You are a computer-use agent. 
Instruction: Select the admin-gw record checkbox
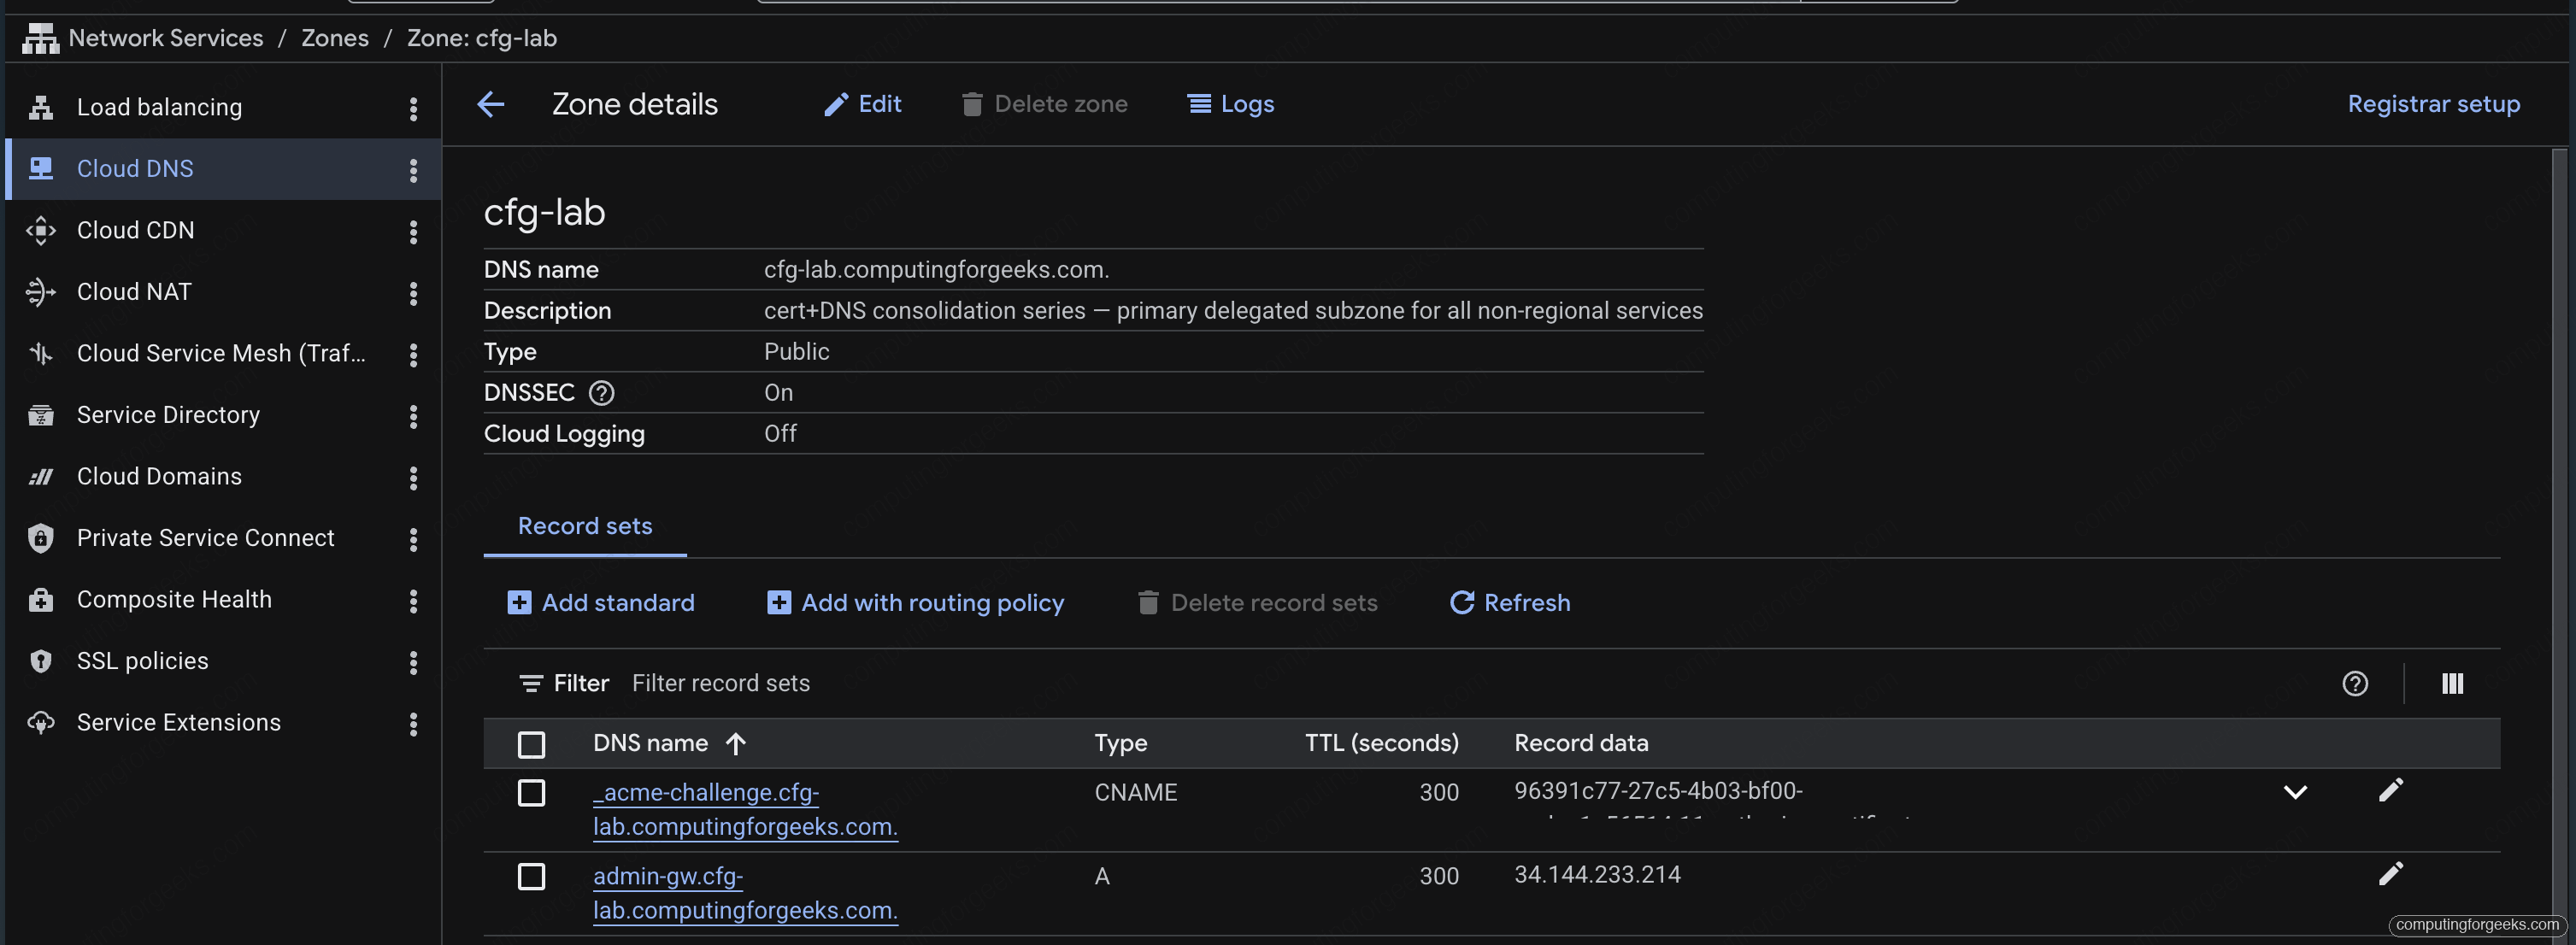[532, 877]
